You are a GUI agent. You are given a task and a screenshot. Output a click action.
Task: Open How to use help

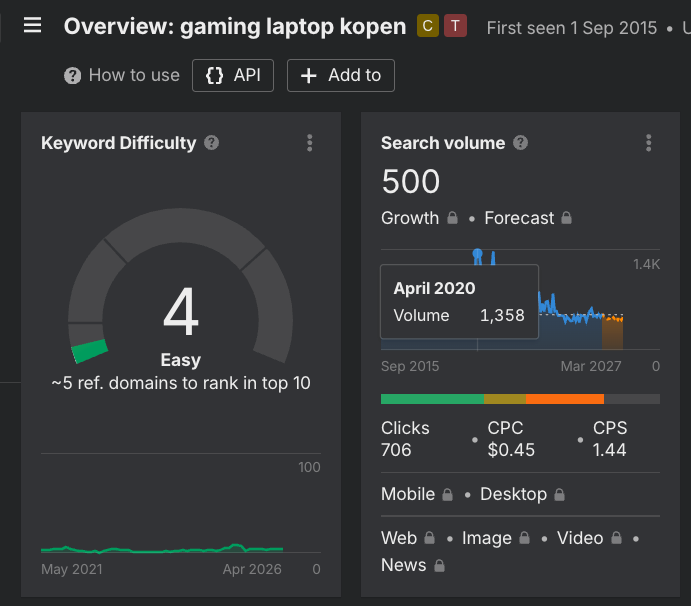coord(122,75)
